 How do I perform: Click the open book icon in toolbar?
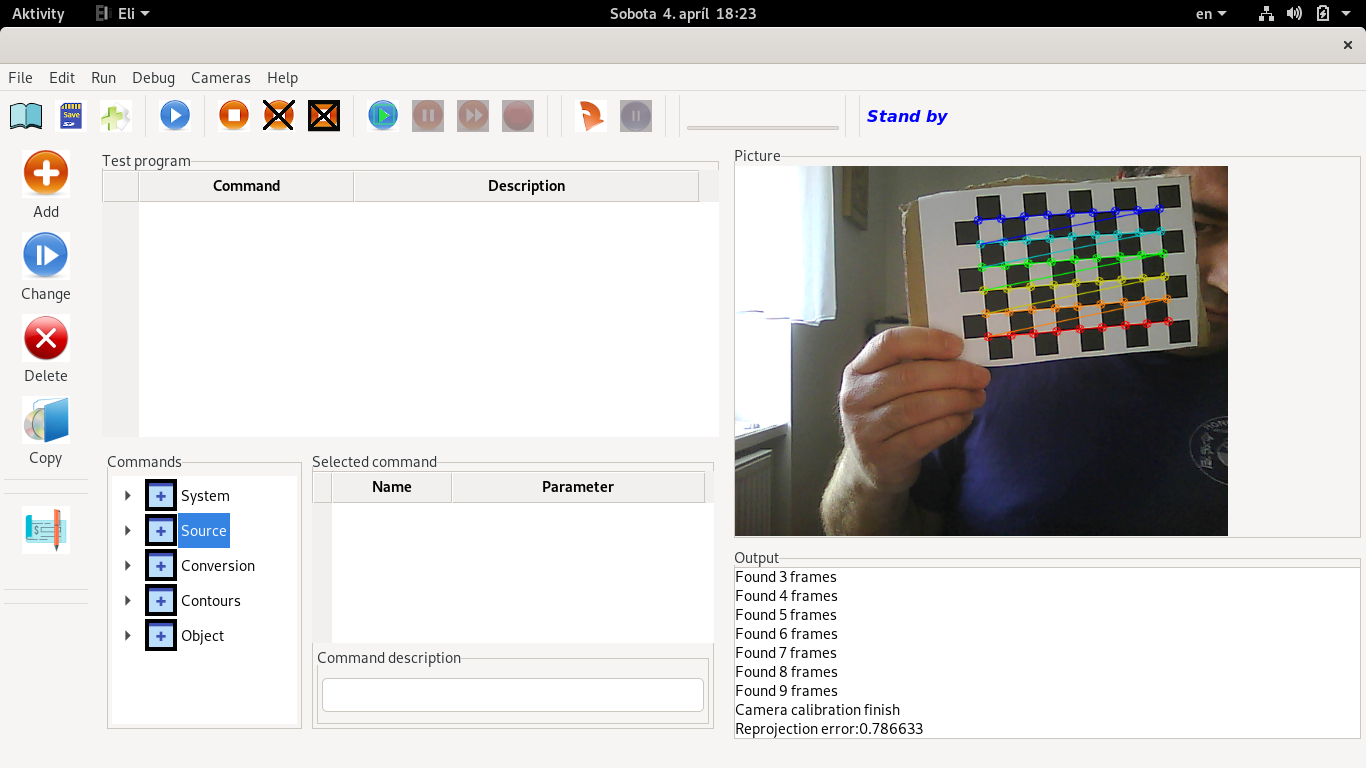(x=26, y=116)
